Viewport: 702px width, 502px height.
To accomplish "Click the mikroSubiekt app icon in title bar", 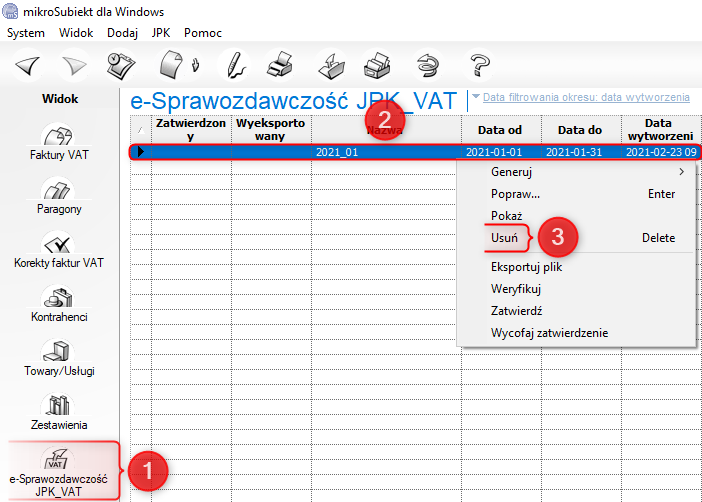I will (10, 11).
